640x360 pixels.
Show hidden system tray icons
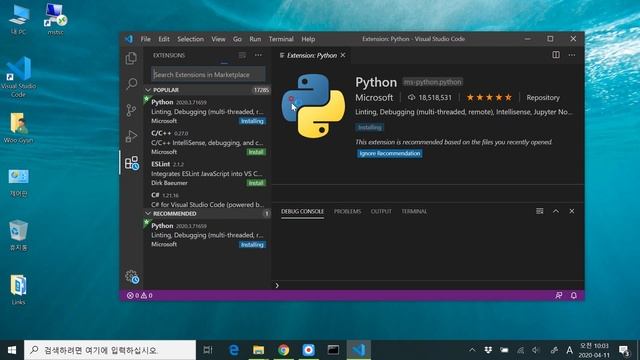click(472, 350)
